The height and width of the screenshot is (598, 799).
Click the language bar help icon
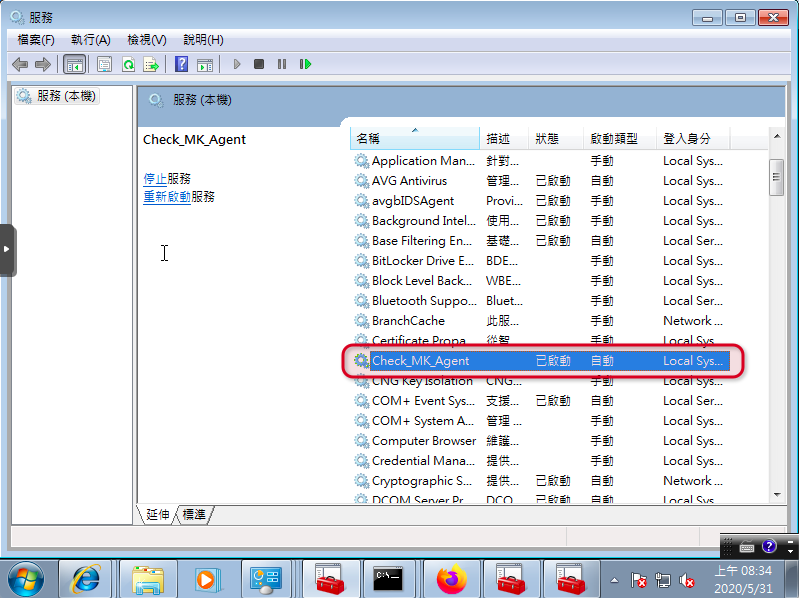click(x=769, y=547)
